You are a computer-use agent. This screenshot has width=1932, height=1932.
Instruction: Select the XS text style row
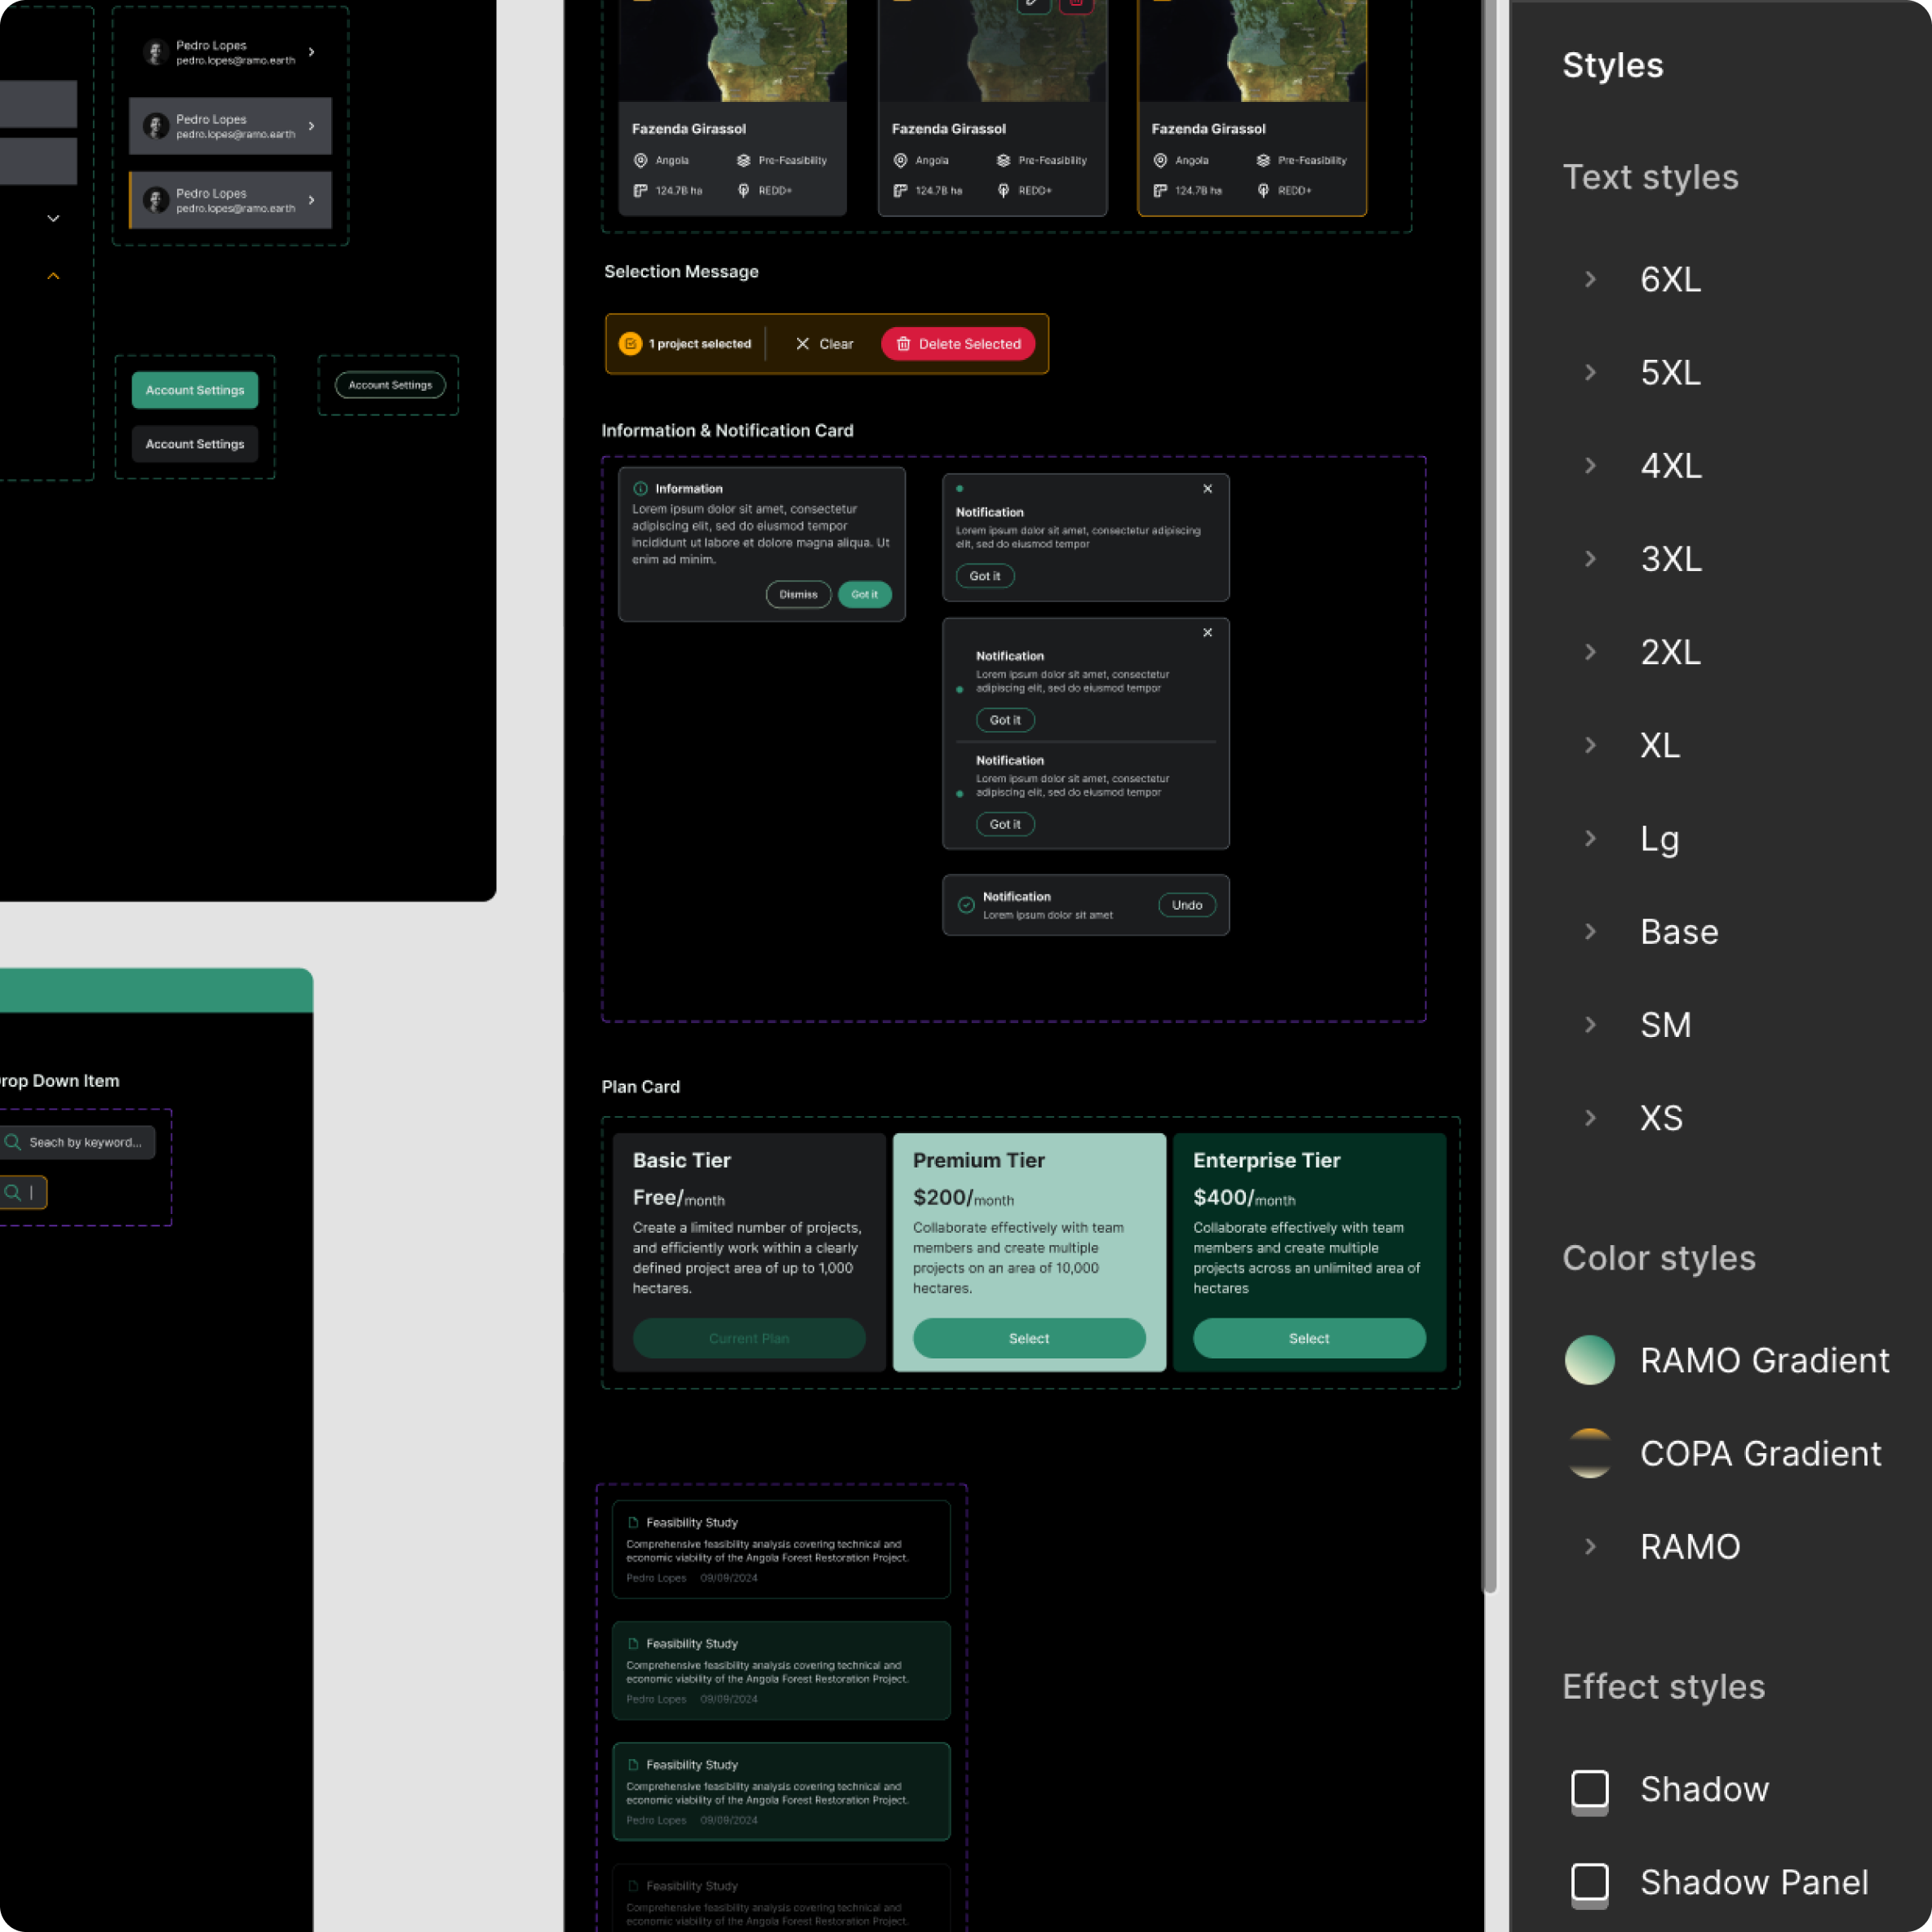1661,1118
